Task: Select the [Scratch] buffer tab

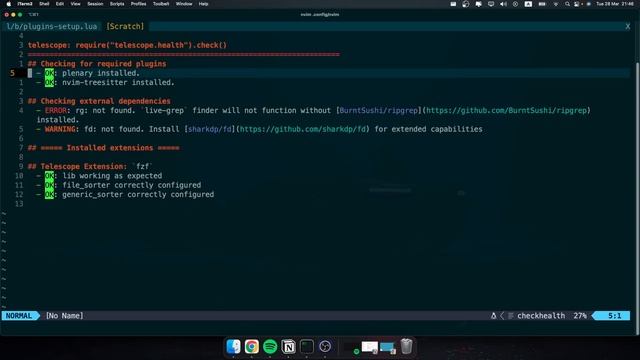Action: point(125,27)
